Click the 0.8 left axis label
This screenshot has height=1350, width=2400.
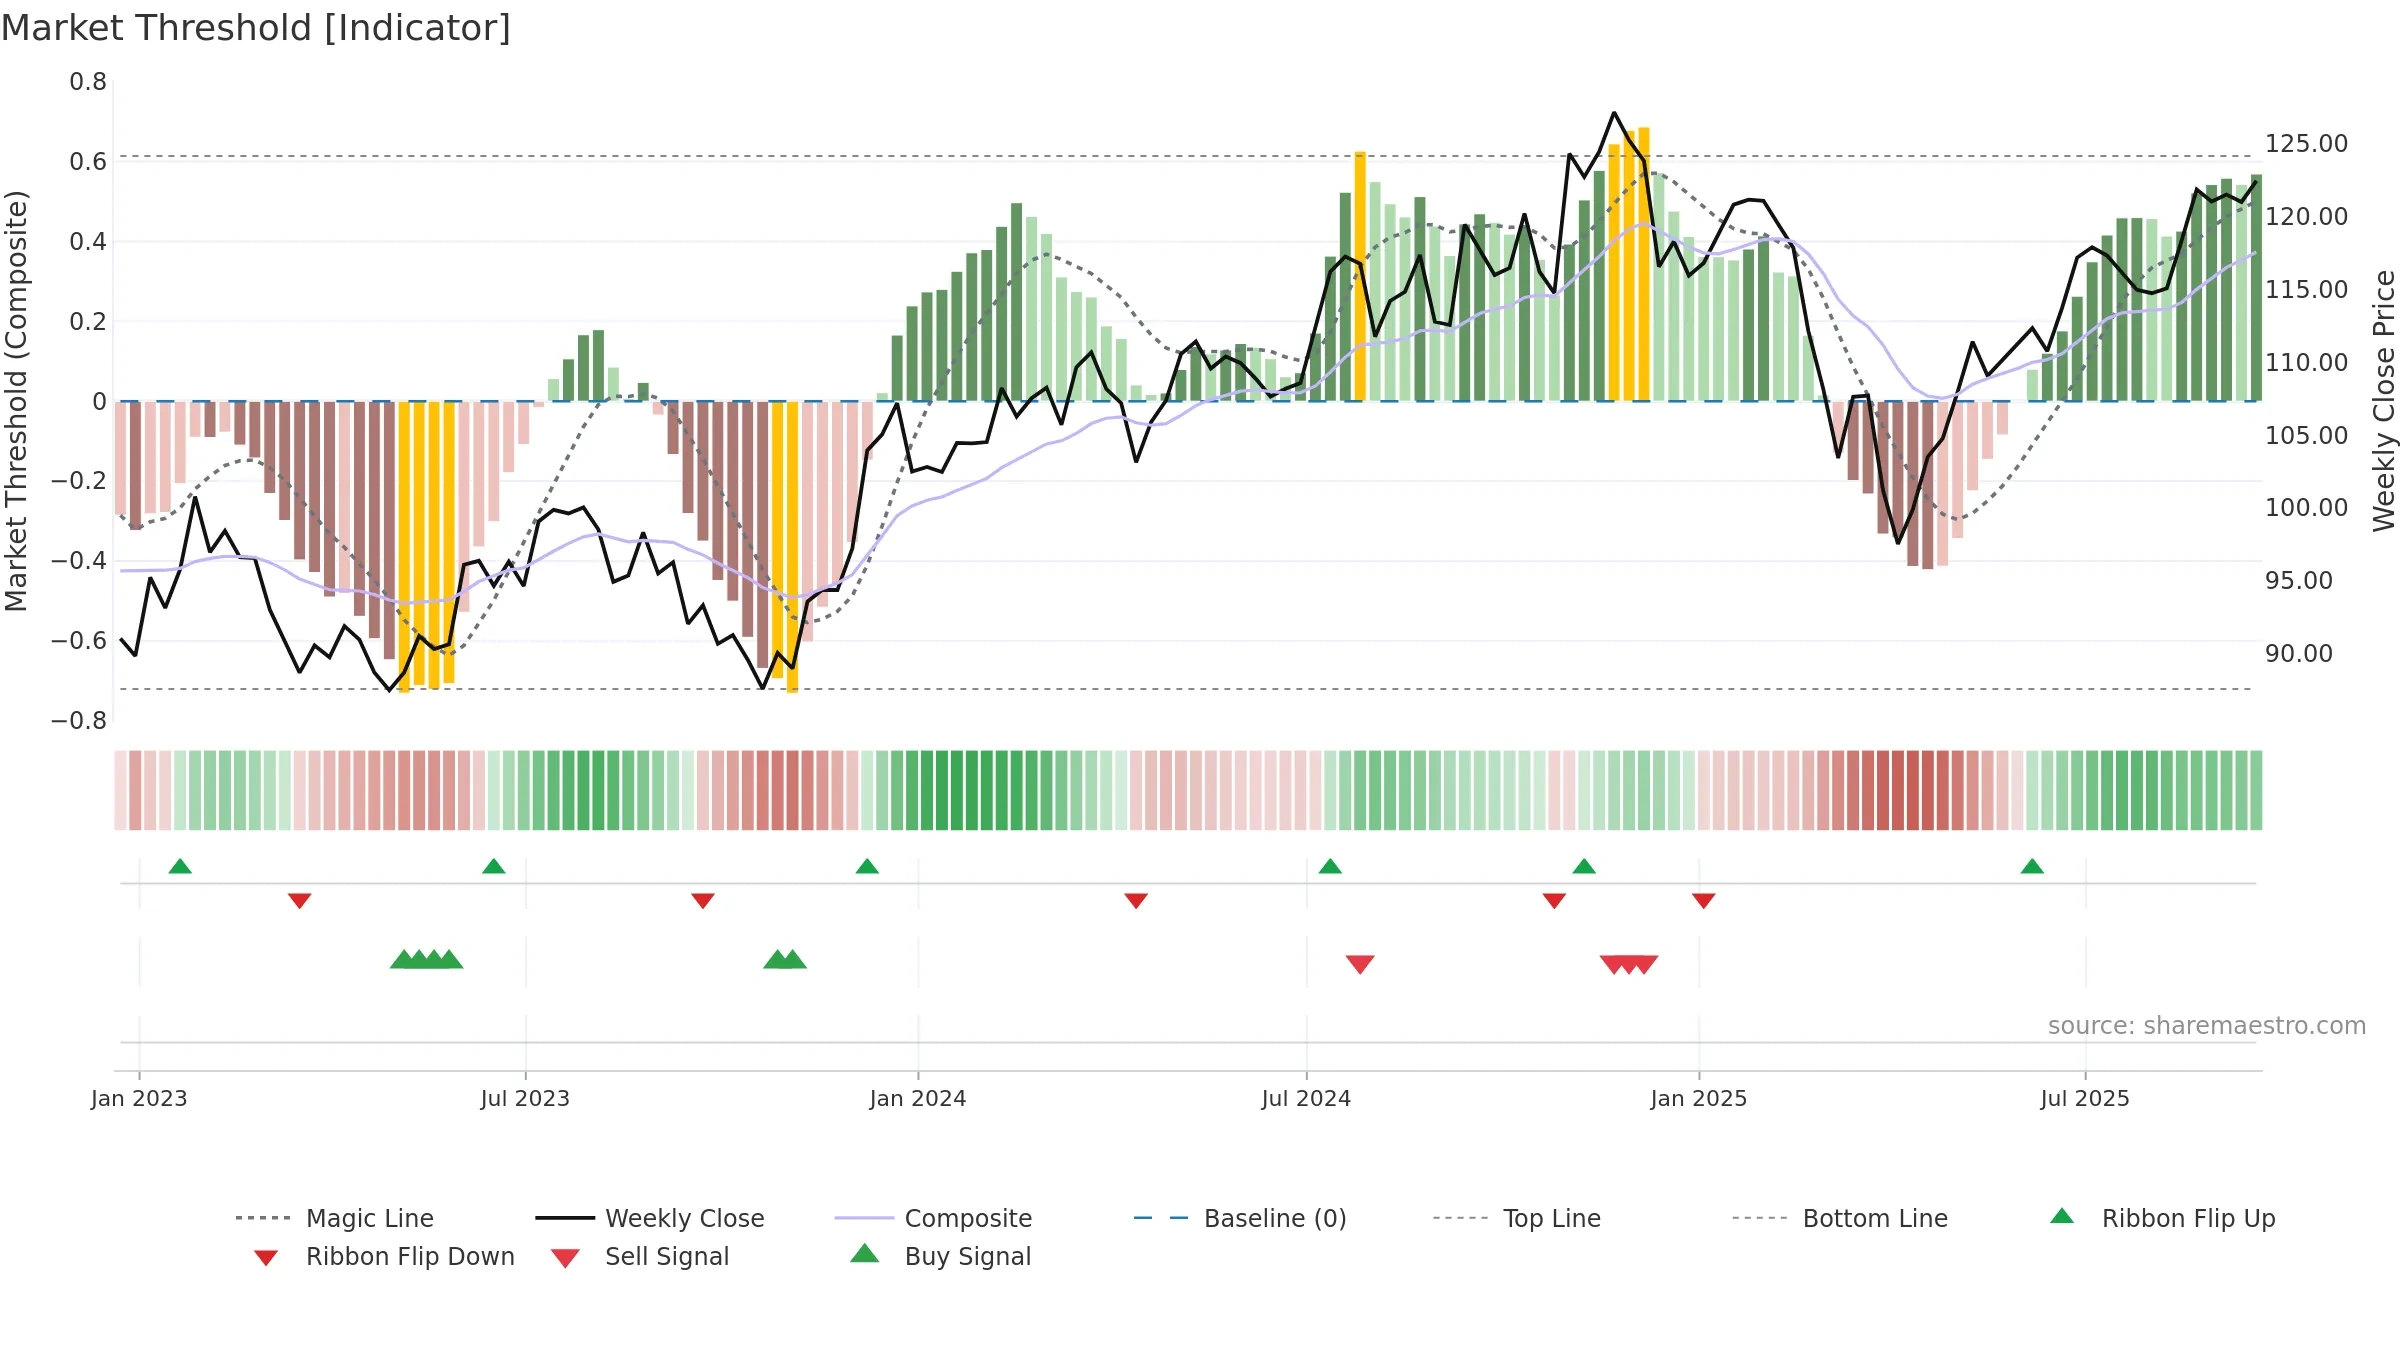pyautogui.click(x=88, y=81)
